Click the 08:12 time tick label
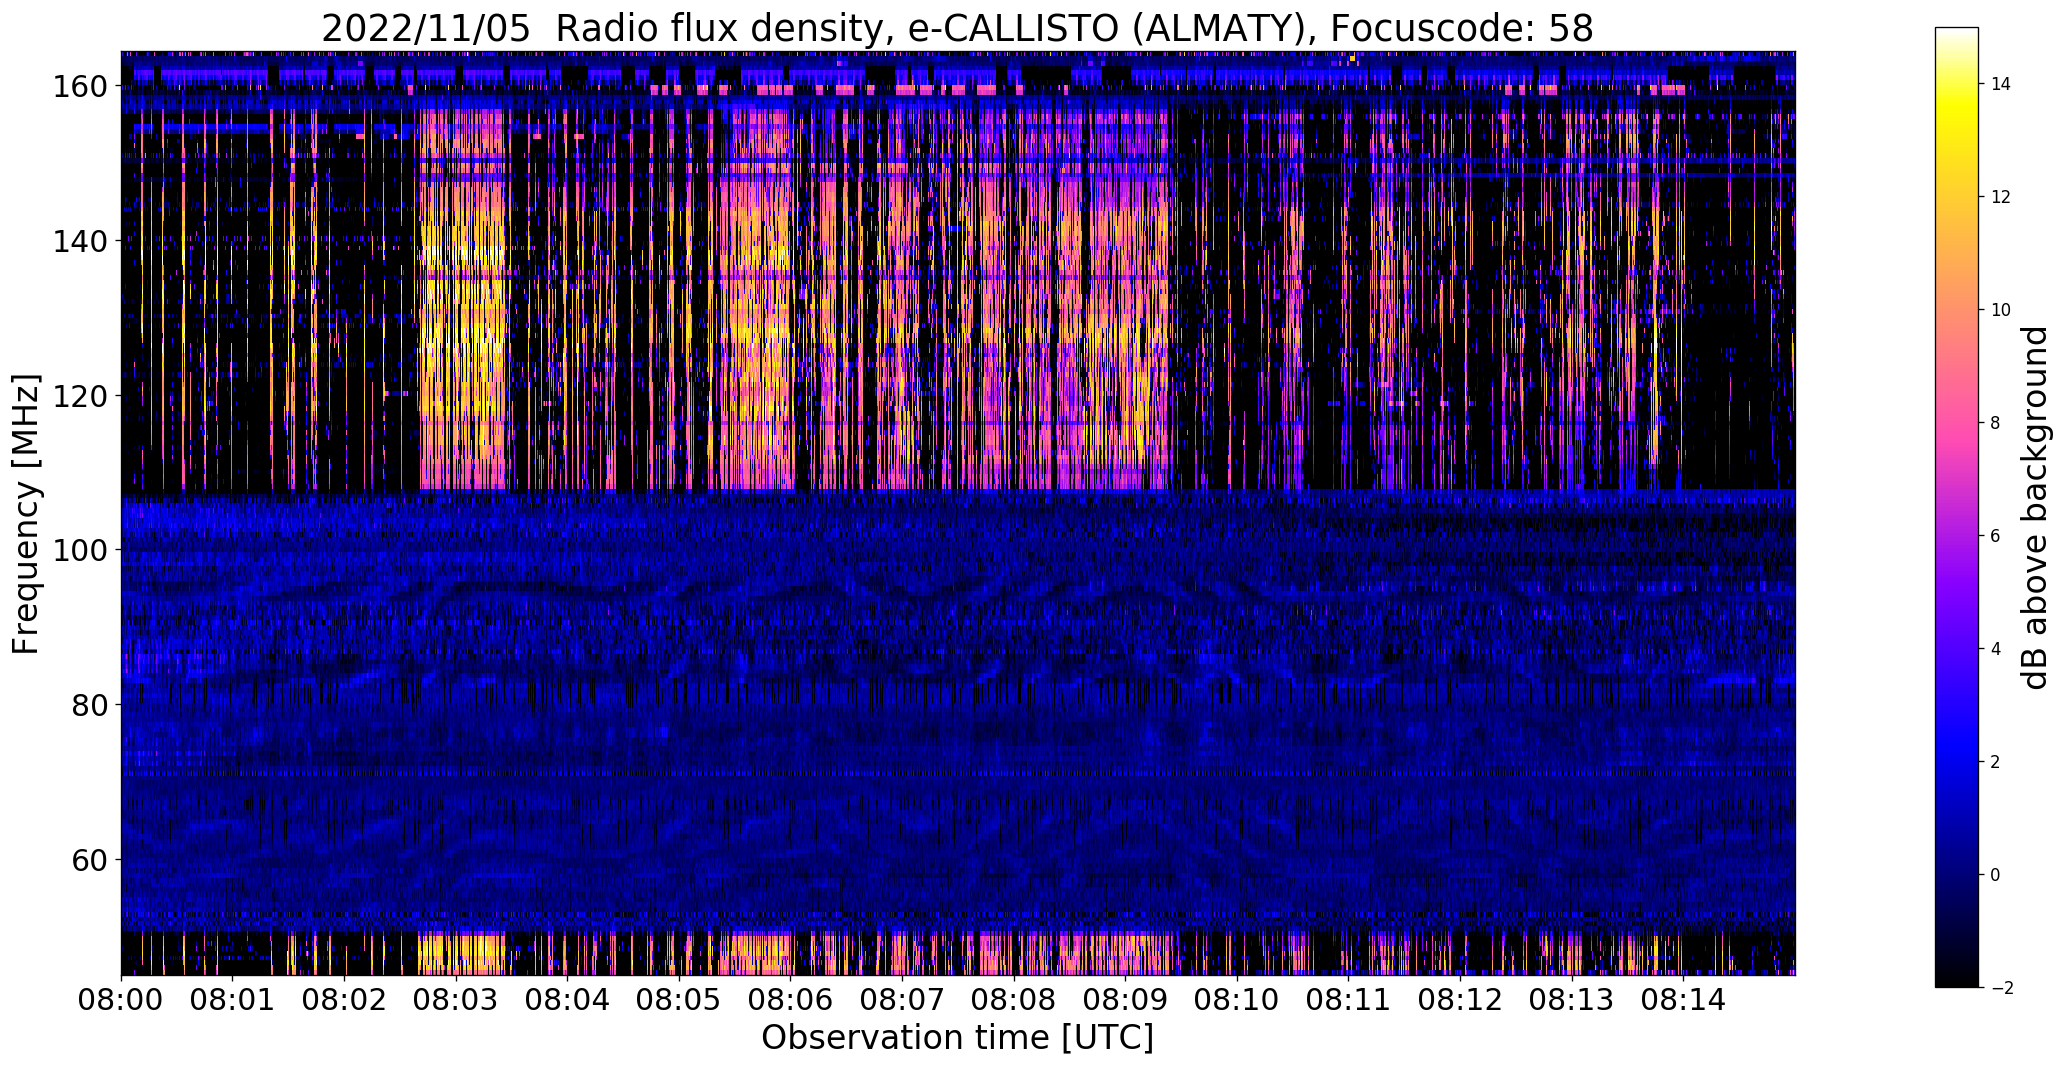2066x1067 pixels. 1460,998
